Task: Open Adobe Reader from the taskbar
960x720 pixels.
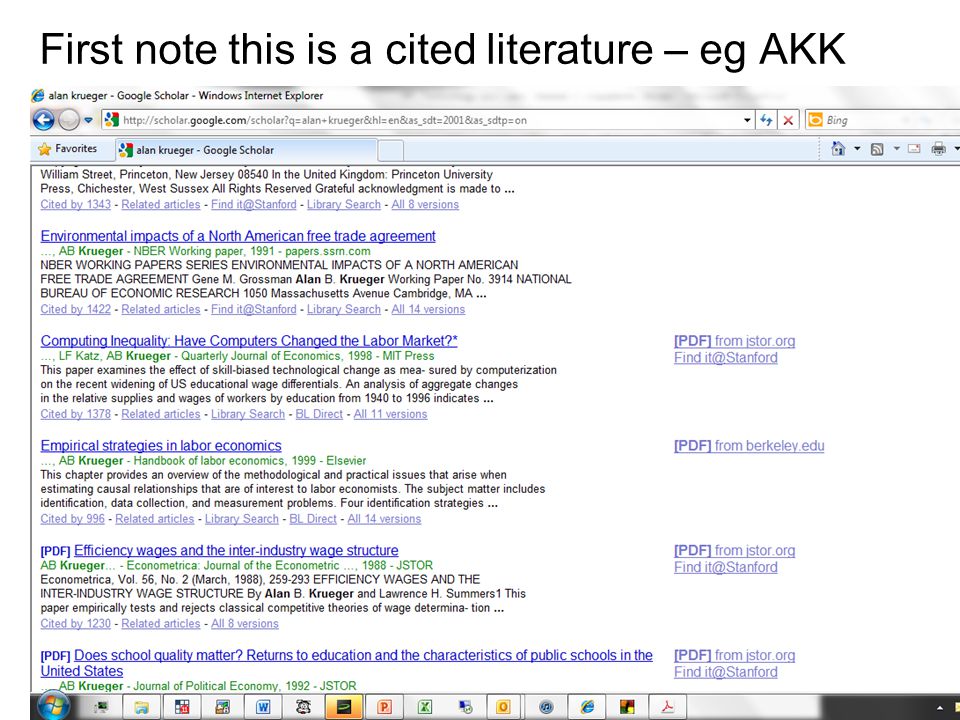Action: pyautogui.click(x=667, y=707)
